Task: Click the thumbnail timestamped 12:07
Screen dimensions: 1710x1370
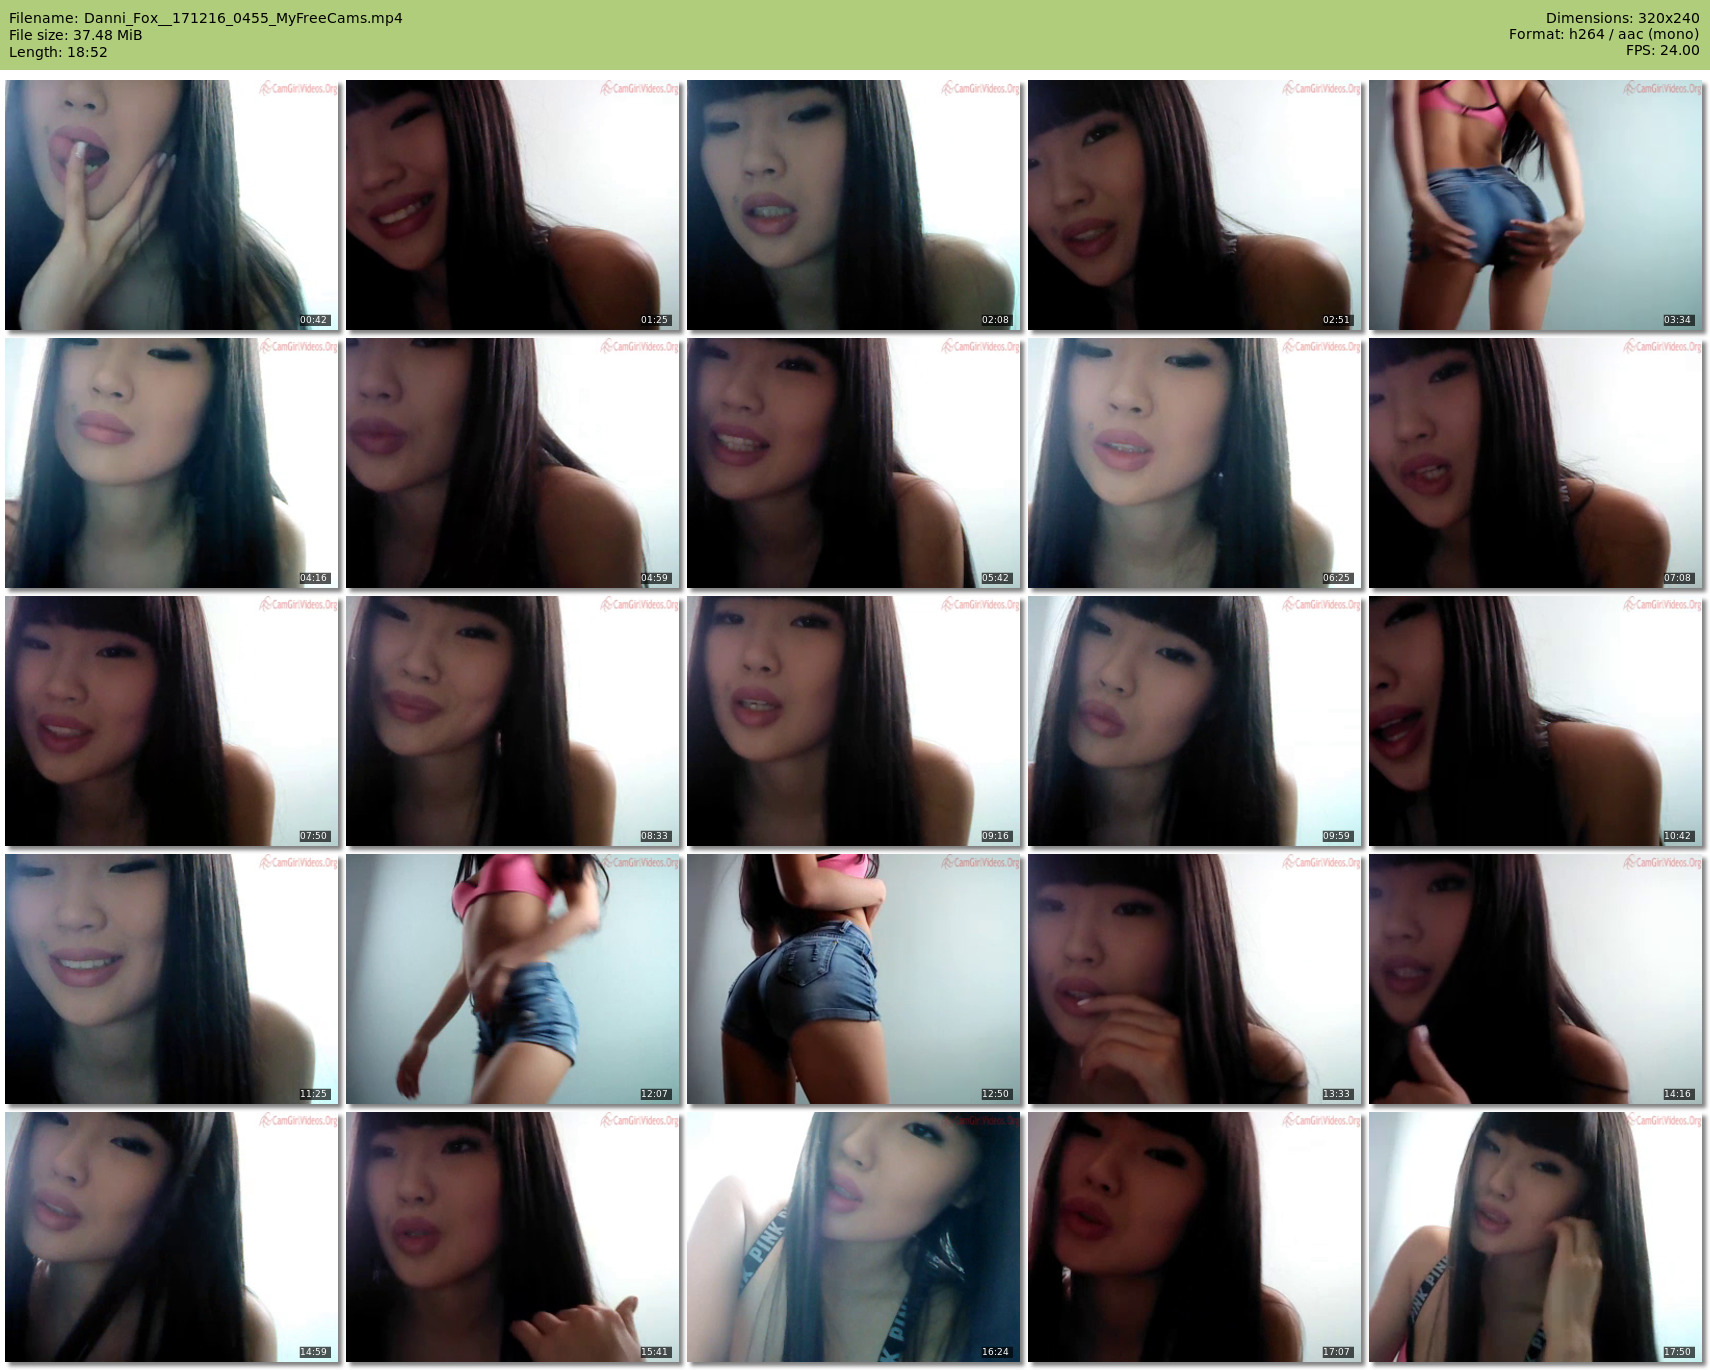Action: coord(513,979)
